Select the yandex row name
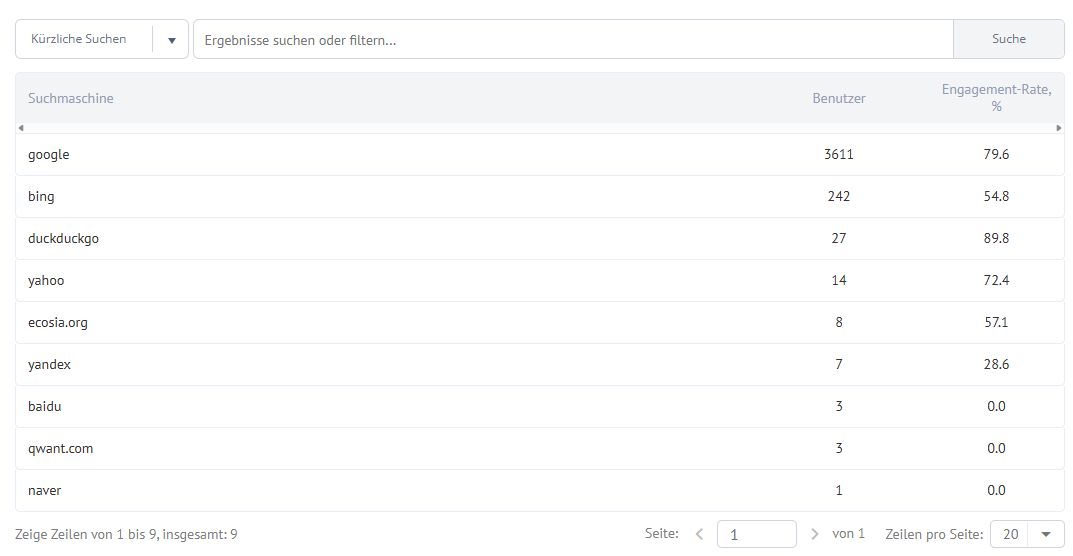The width and height of the screenshot is (1073, 556). [49, 364]
